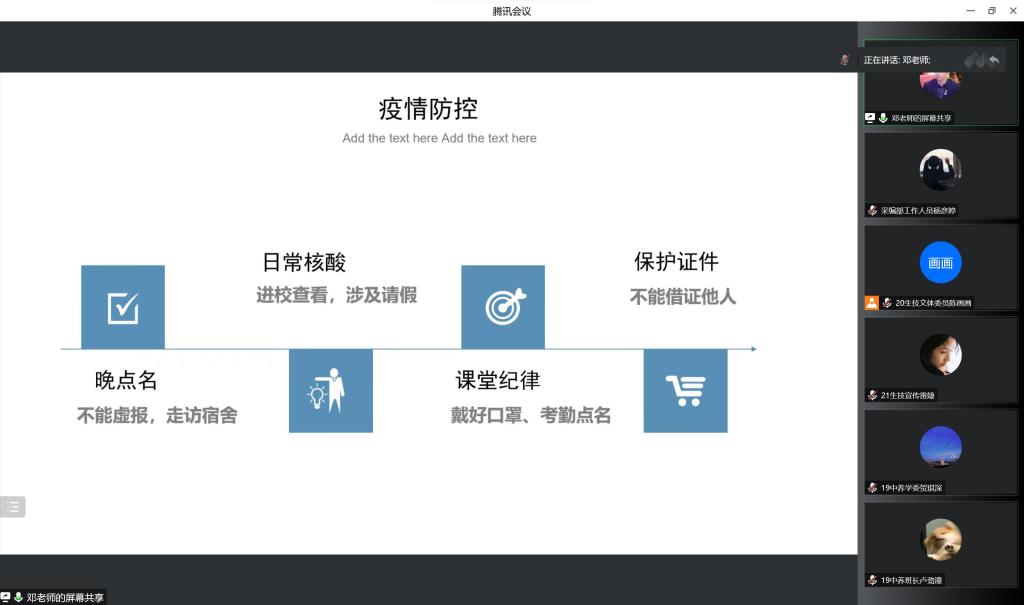The height and width of the screenshot is (605, 1024).
Task: Click the target with arrow icon box
Action: (x=503, y=307)
